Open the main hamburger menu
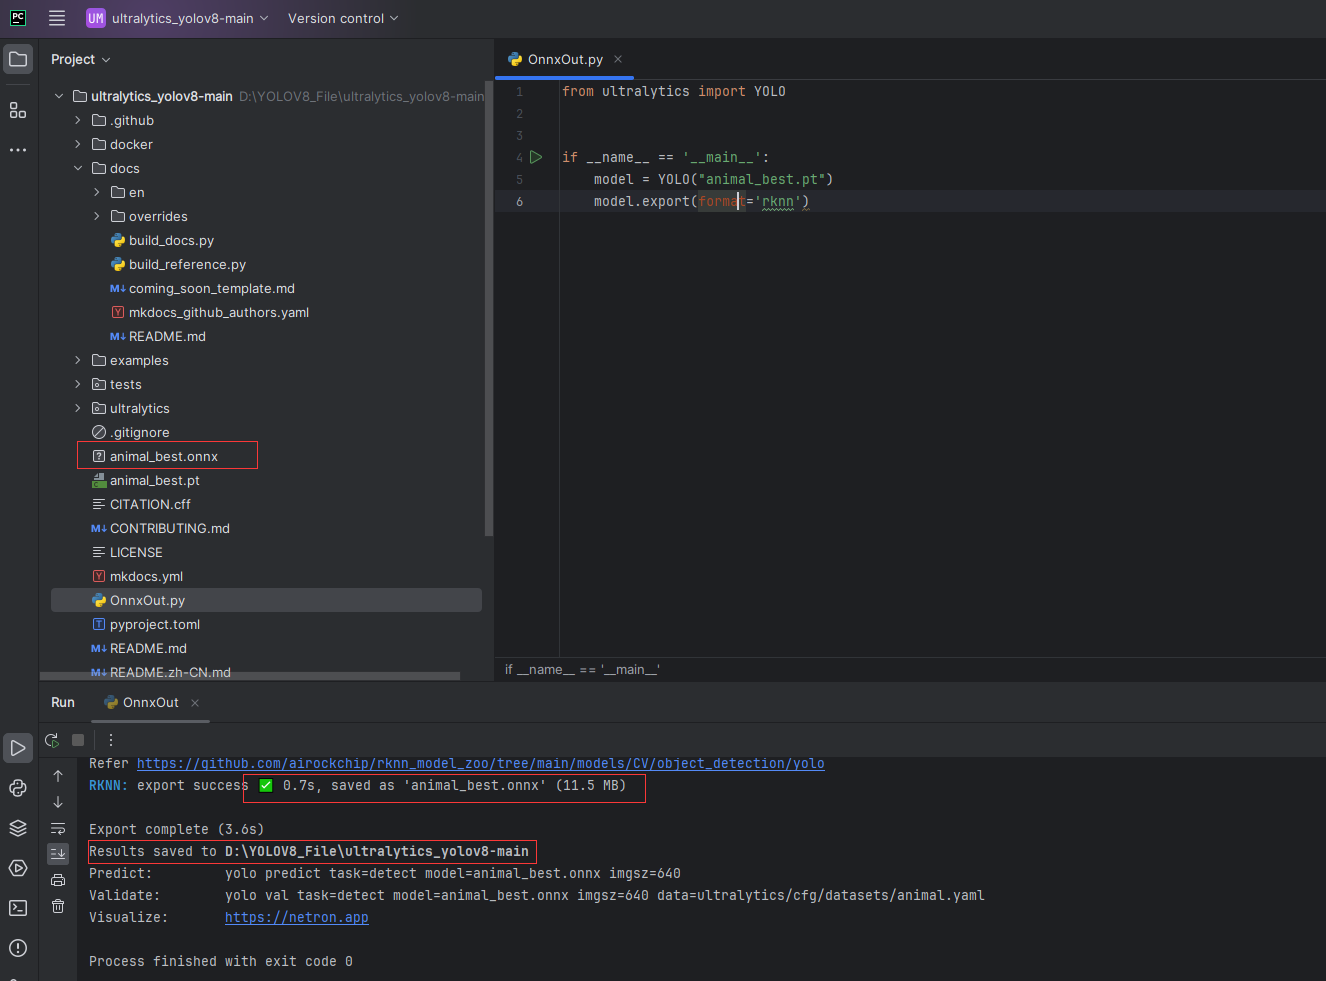The image size is (1326, 981). (57, 18)
